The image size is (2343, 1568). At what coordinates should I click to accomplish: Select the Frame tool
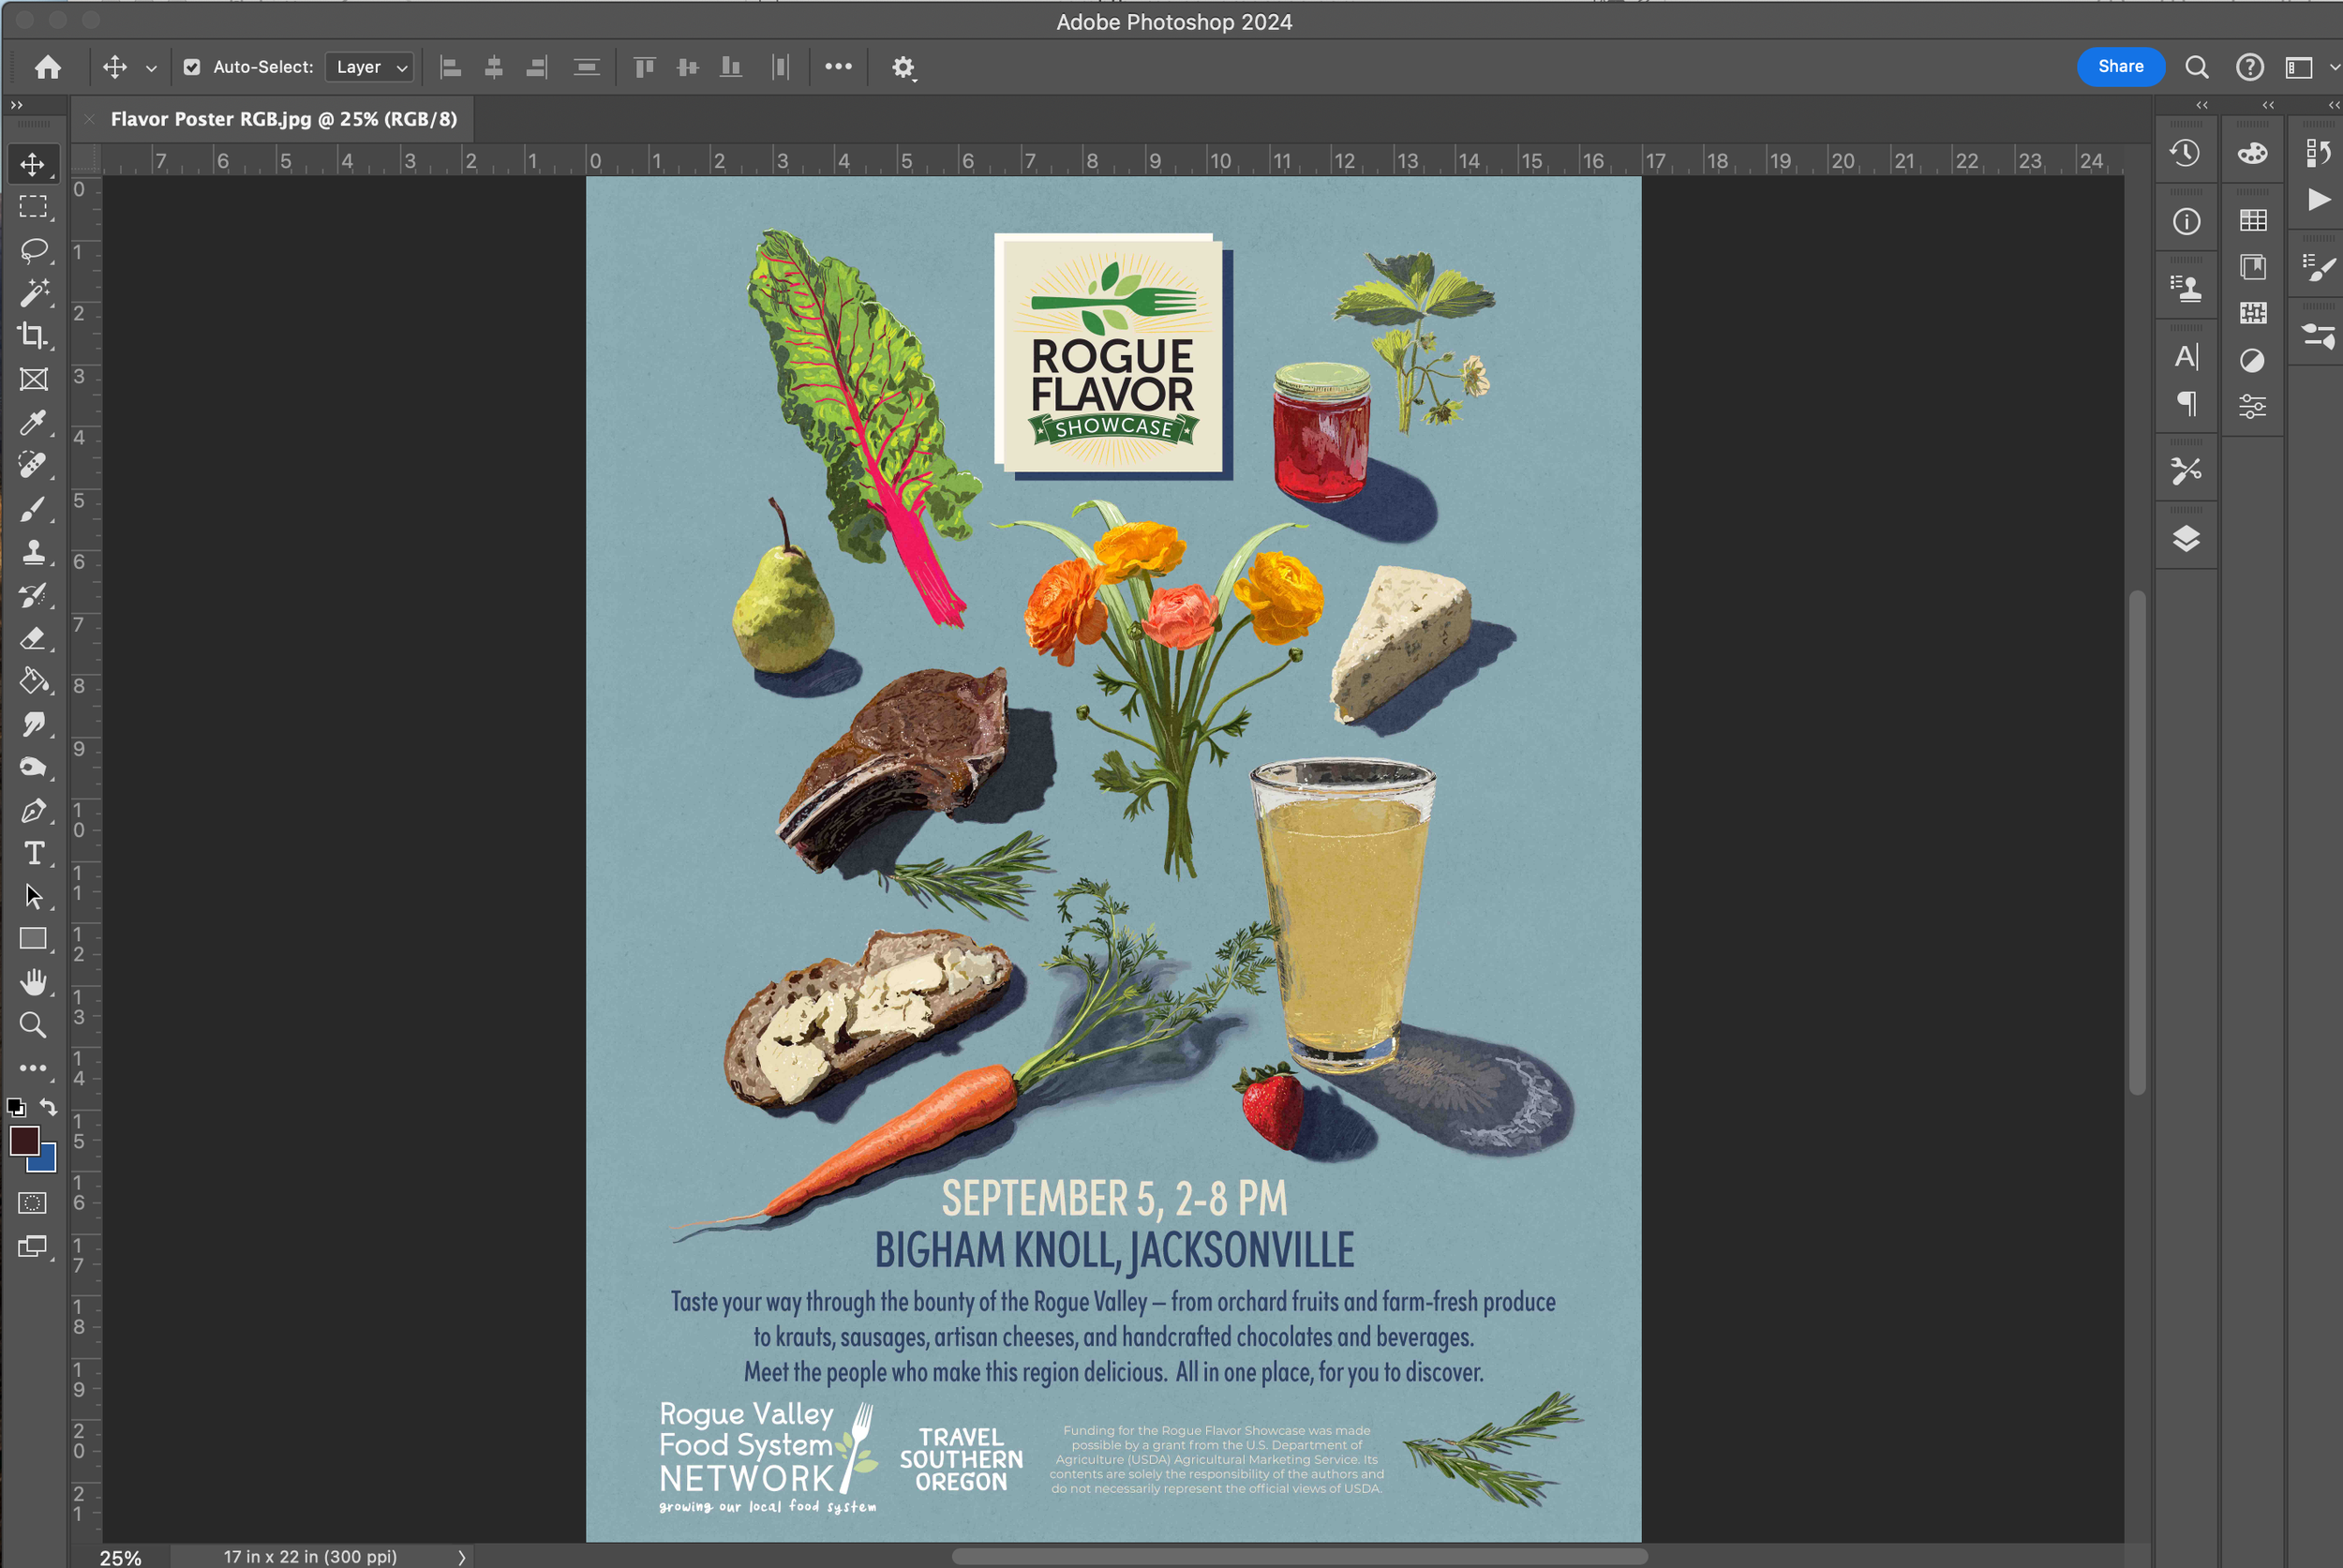coord(33,379)
